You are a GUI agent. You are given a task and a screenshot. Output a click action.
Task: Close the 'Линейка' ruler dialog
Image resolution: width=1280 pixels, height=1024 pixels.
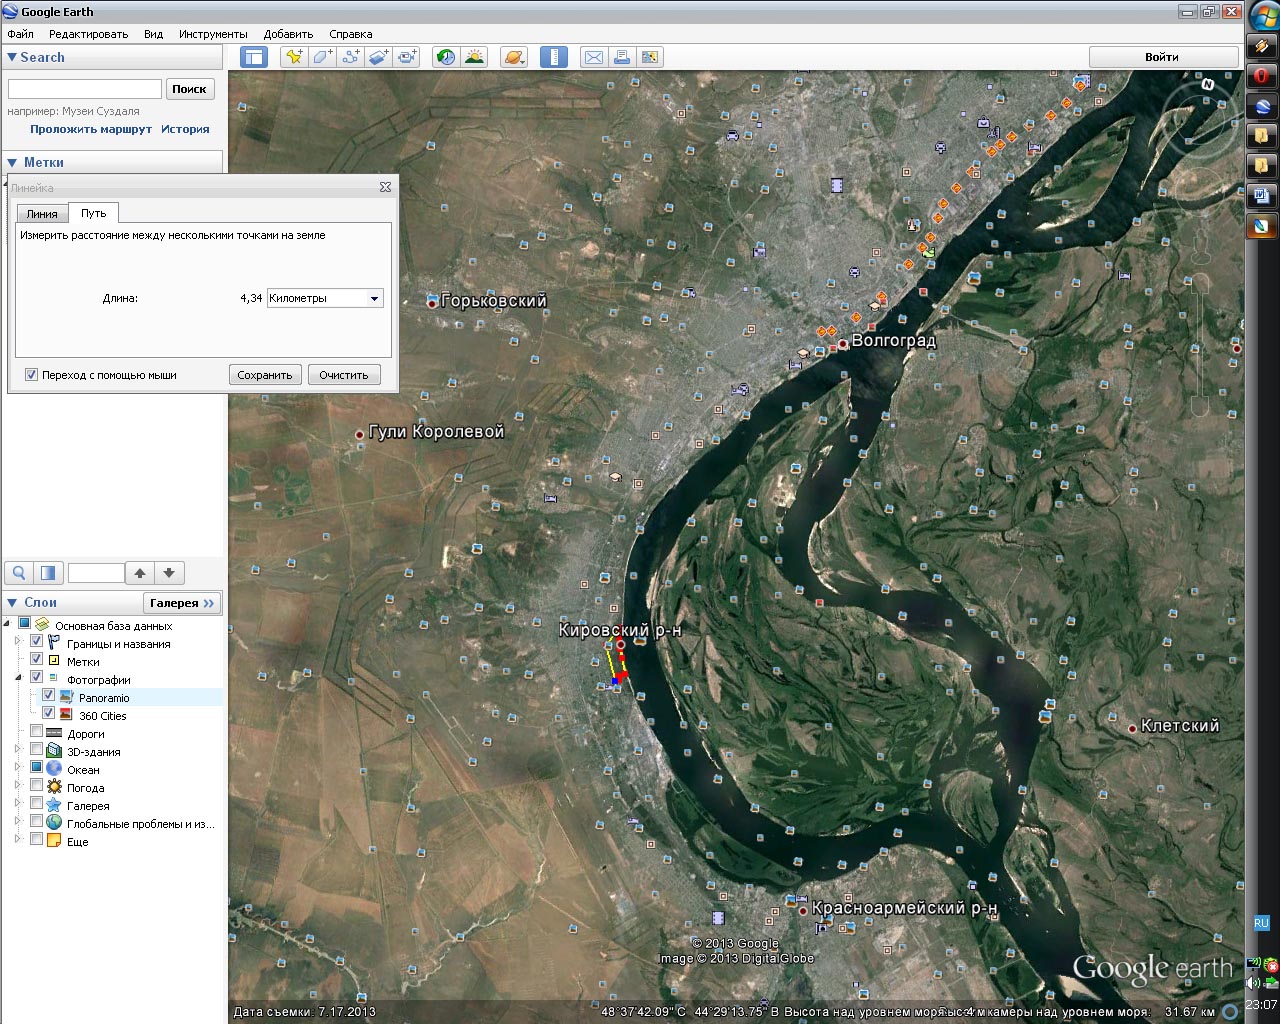coord(385,187)
